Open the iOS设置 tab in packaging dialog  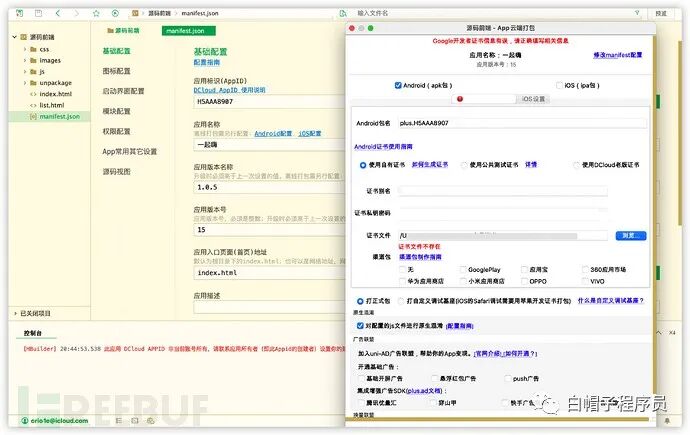pyautogui.click(x=533, y=99)
